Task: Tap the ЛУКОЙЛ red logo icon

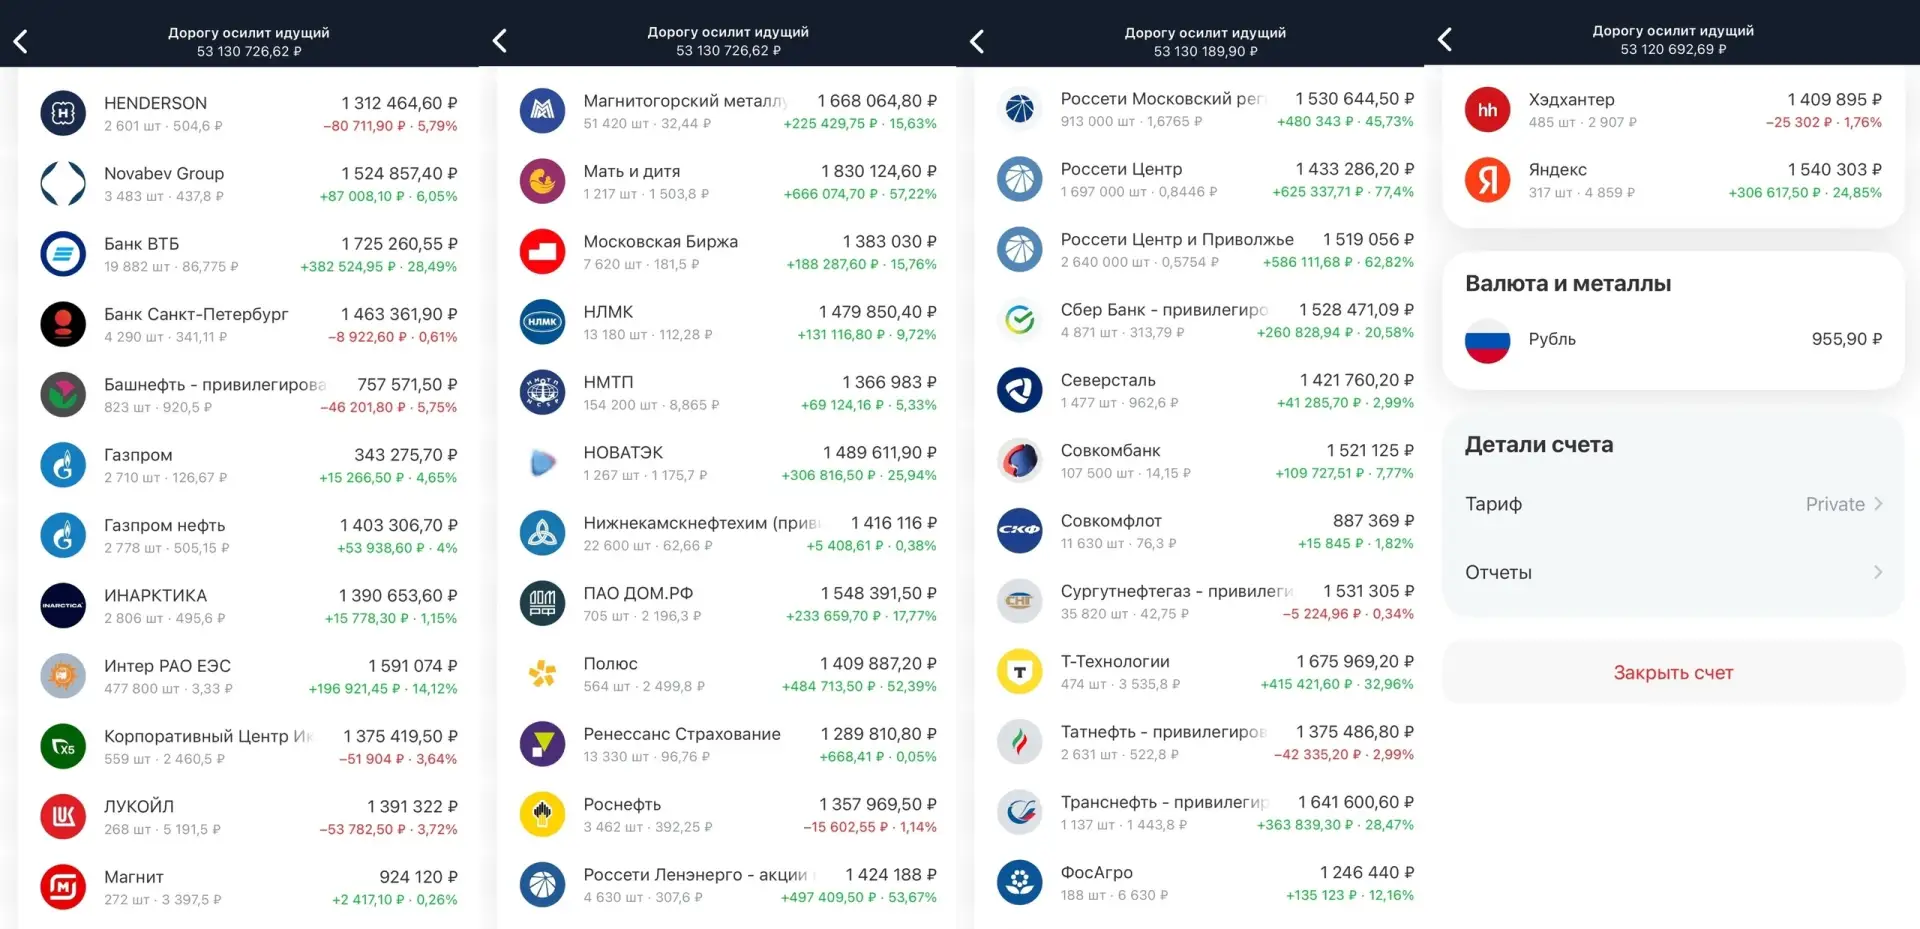Action: (x=63, y=817)
